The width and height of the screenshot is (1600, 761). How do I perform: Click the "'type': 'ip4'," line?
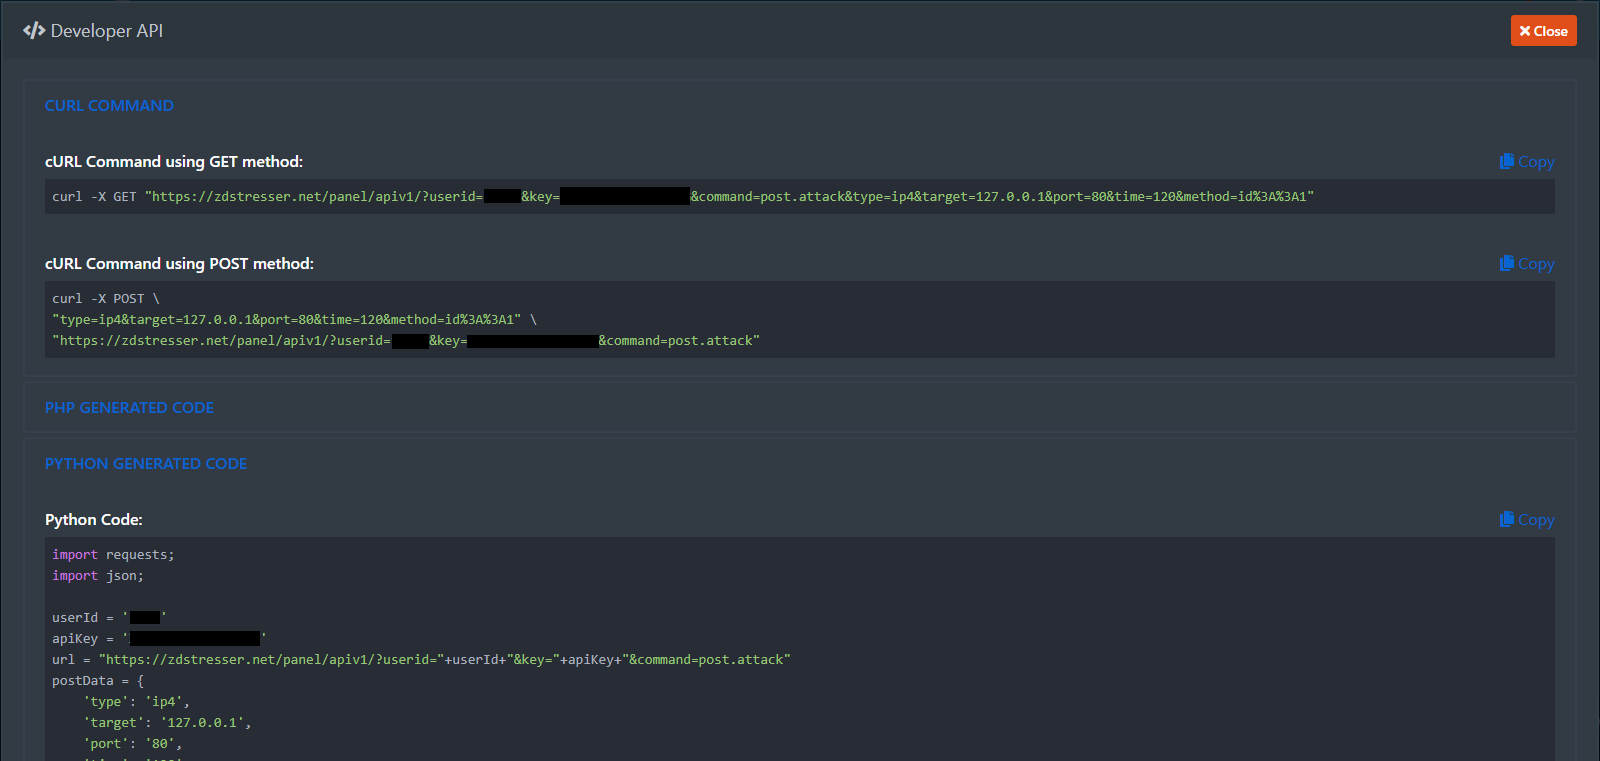point(136,702)
